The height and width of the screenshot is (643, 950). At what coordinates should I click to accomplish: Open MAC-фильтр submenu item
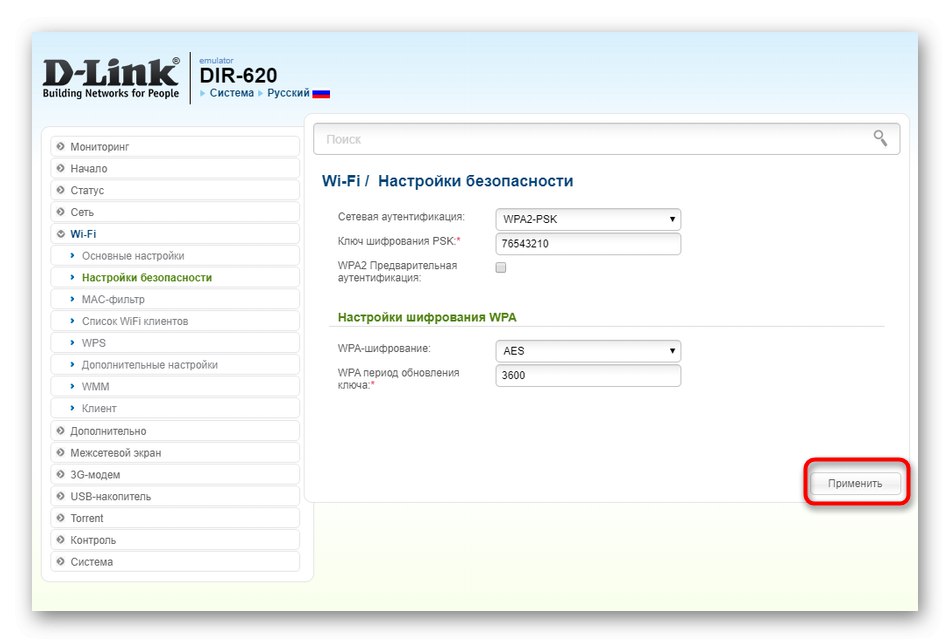[175, 299]
